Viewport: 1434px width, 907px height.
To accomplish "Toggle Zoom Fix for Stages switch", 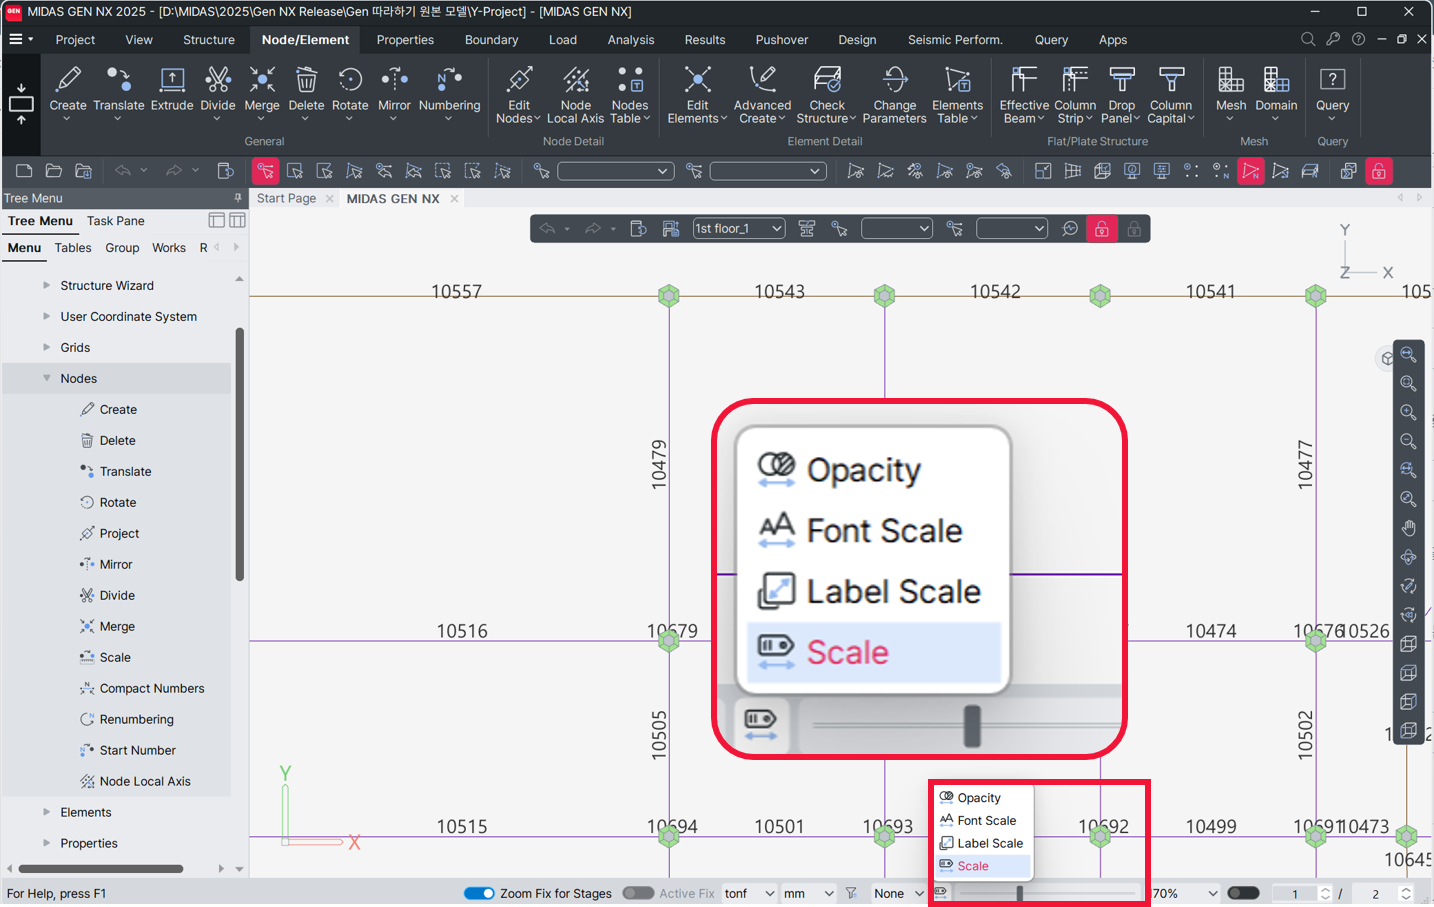I will 479,893.
